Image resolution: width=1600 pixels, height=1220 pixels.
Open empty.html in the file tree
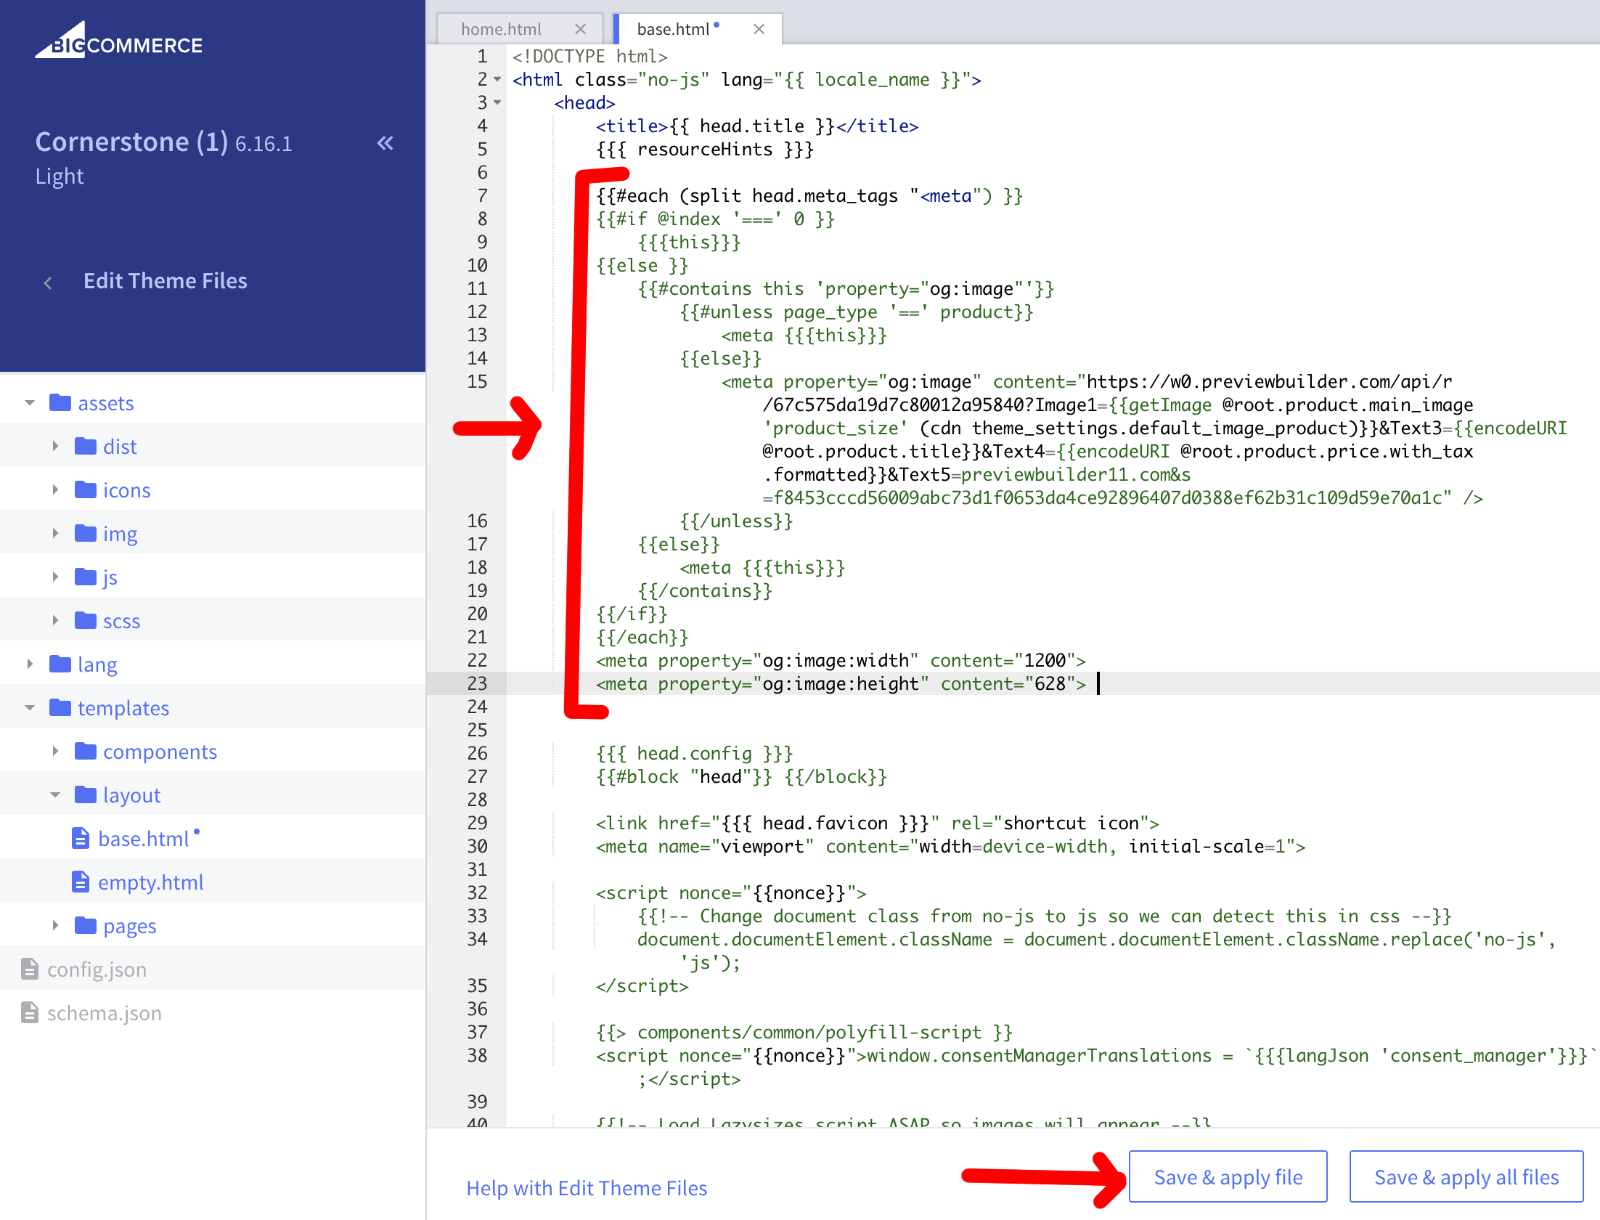pyautogui.click(x=150, y=882)
